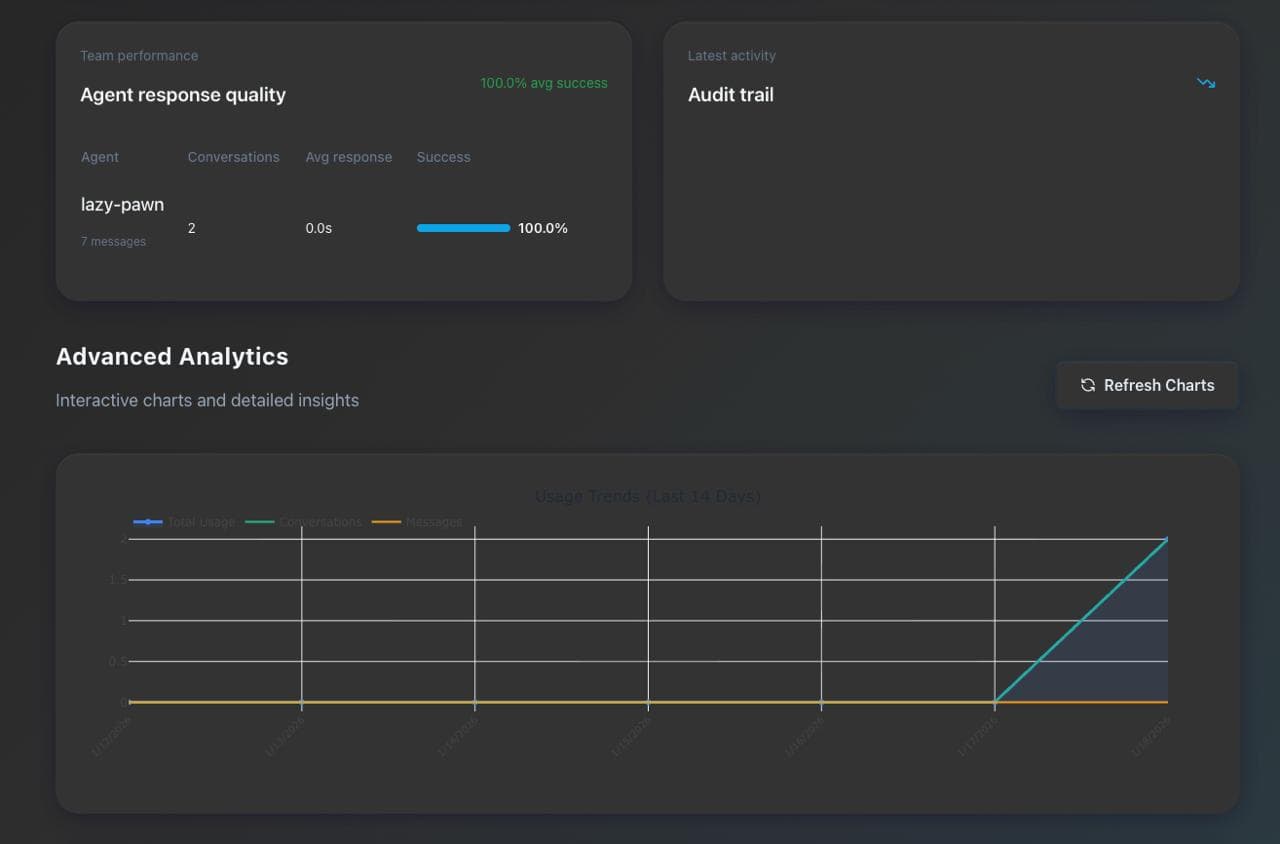
Task: Click the 7 messages label under lazy-pawn
Action: (x=115, y=241)
